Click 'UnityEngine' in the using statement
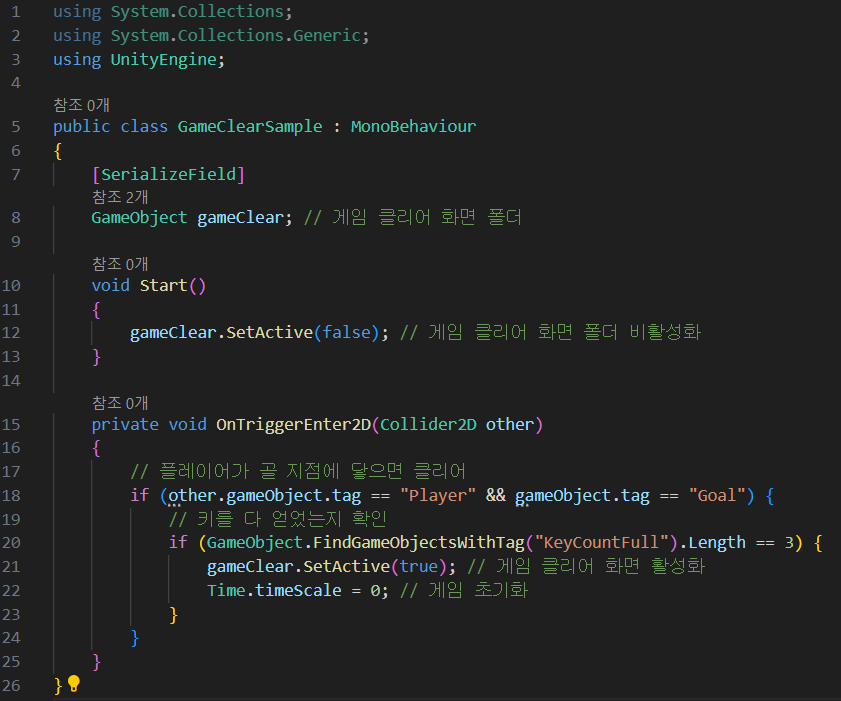This screenshot has width=841, height=701. pyautogui.click(x=164, y=60)
